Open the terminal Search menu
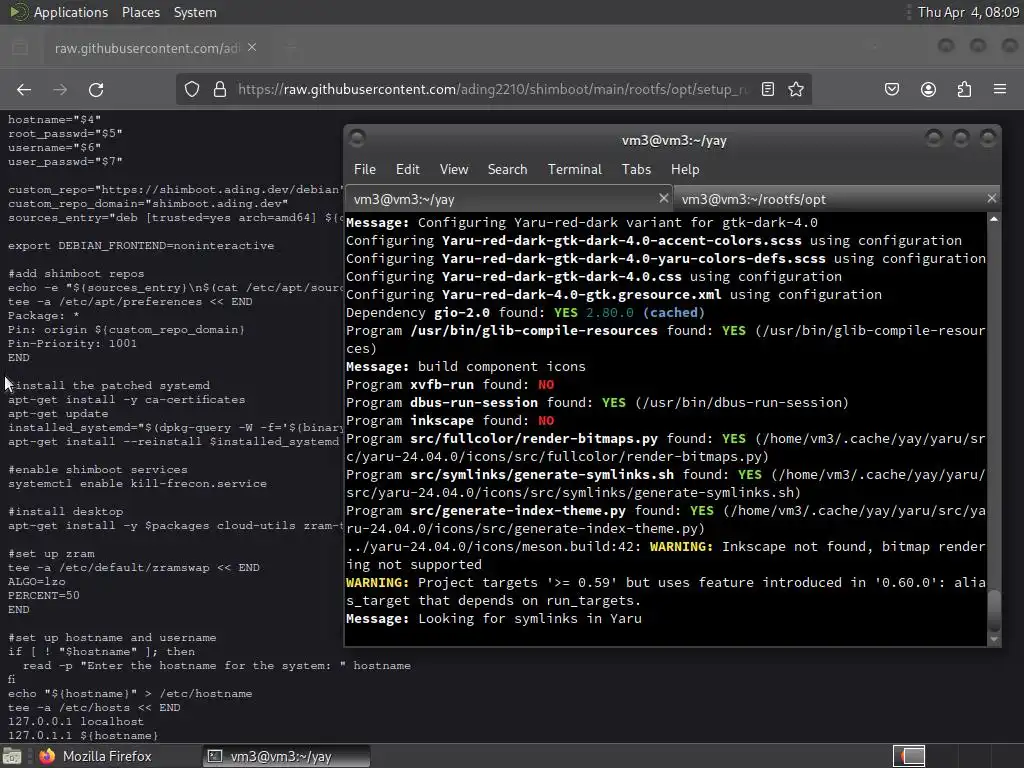 507,169
